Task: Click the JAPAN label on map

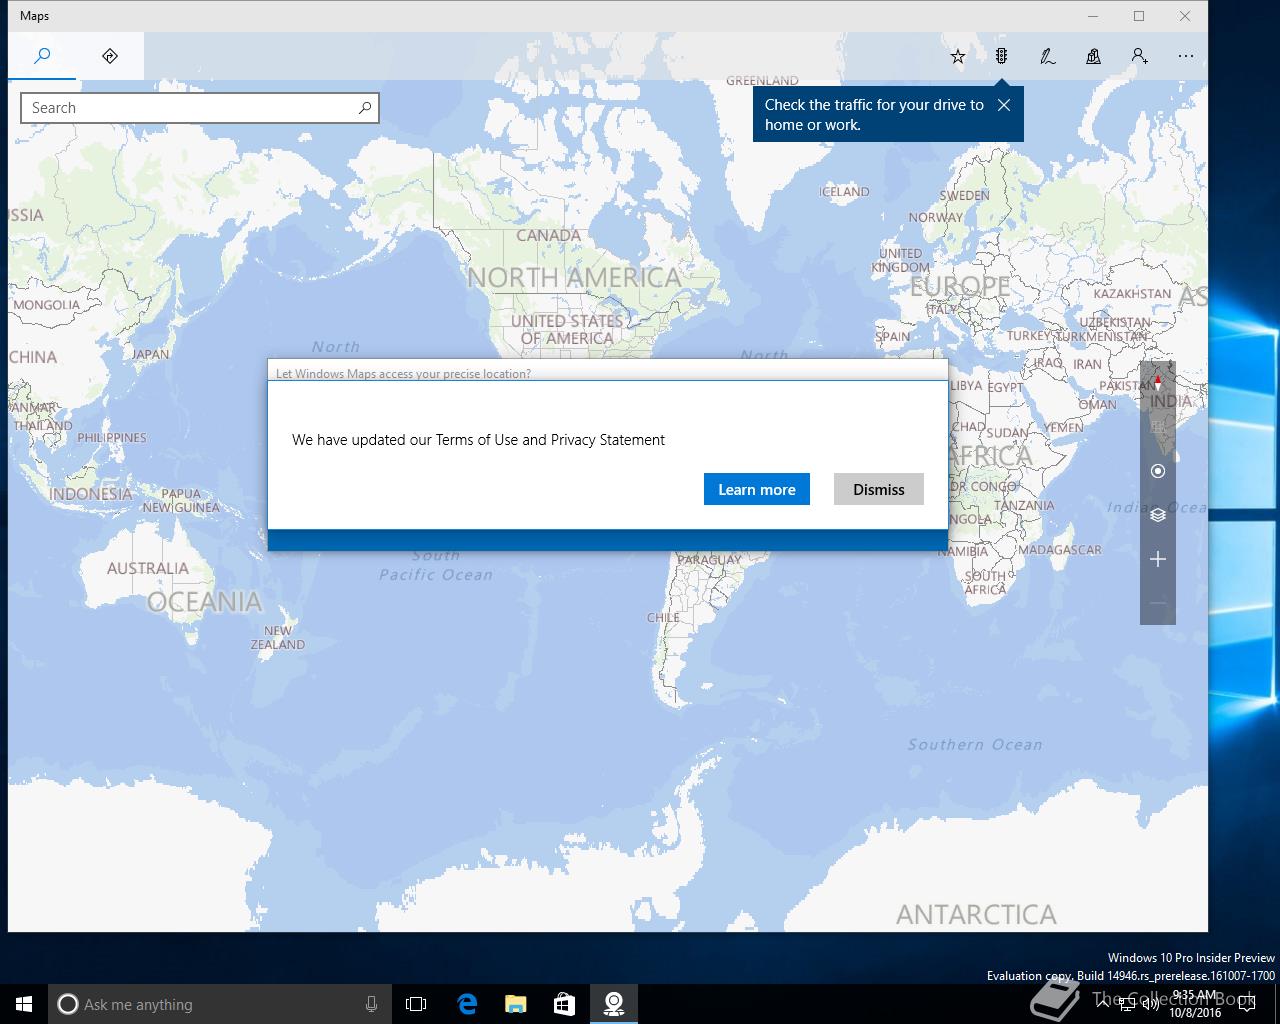Action: [x=151, y=354]
